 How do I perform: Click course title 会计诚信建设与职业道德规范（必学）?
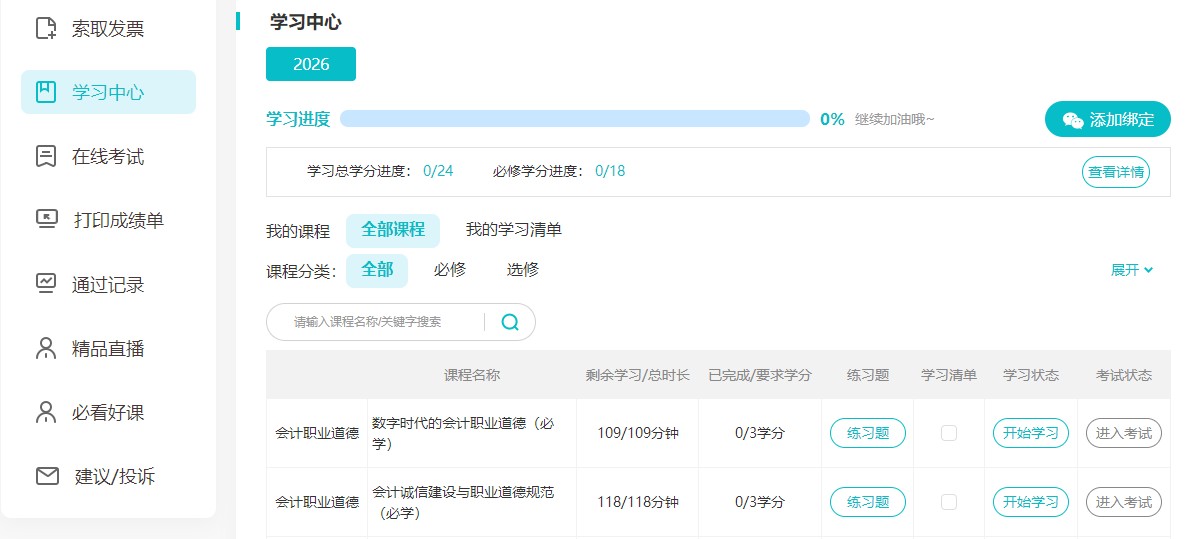[x=464, y=502]
